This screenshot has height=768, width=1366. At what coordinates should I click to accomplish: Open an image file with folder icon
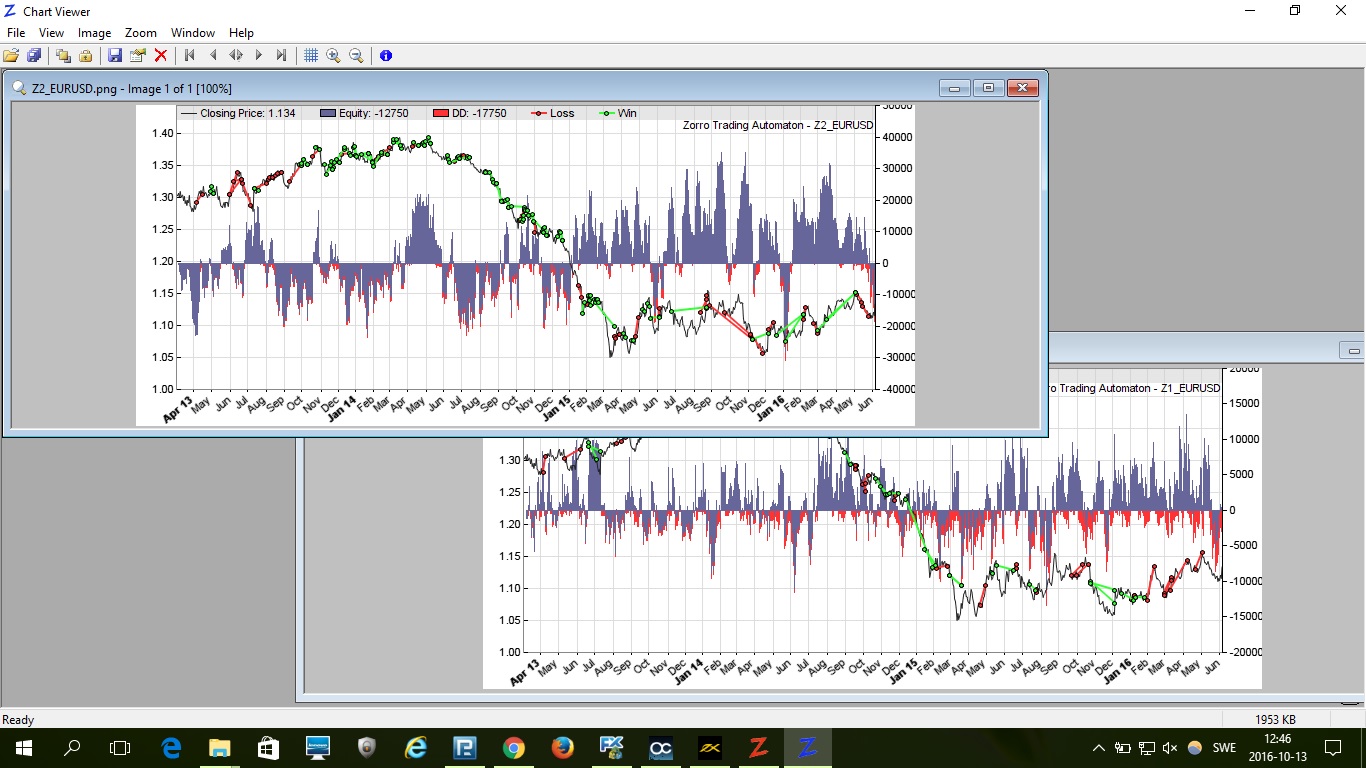click(12, 55)
